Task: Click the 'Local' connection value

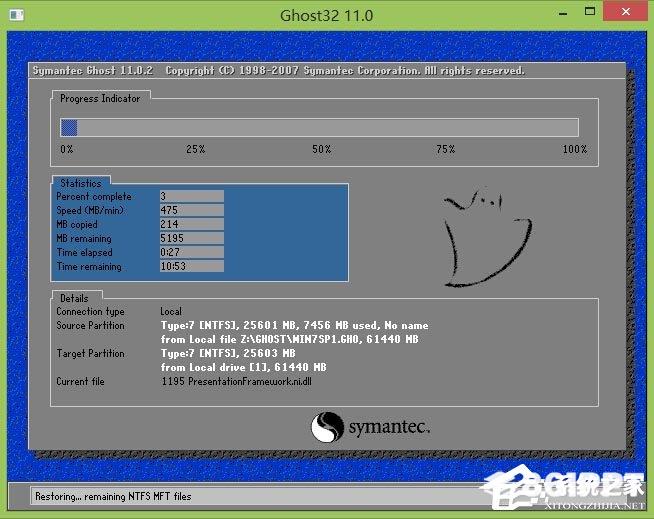Action: pos(171,312)
